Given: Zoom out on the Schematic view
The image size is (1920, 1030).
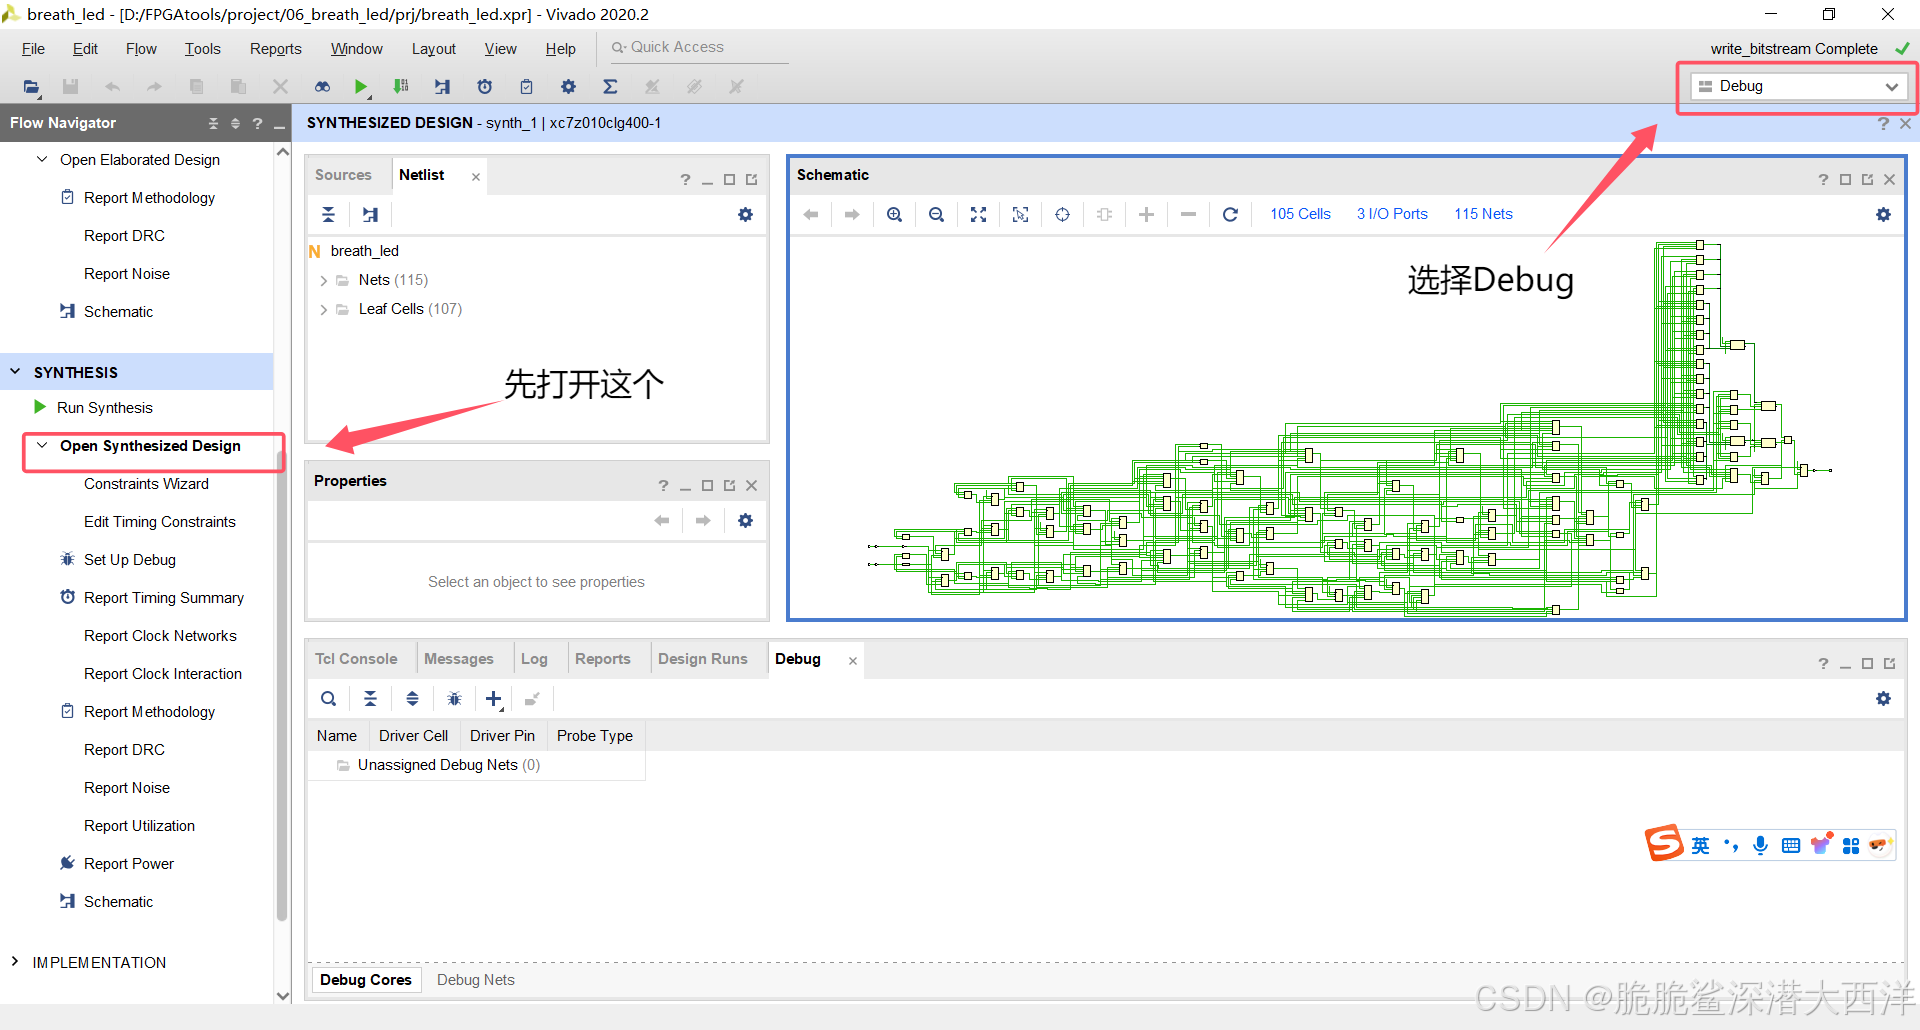Looking at the screenshot, I should (x=936, y=214).
